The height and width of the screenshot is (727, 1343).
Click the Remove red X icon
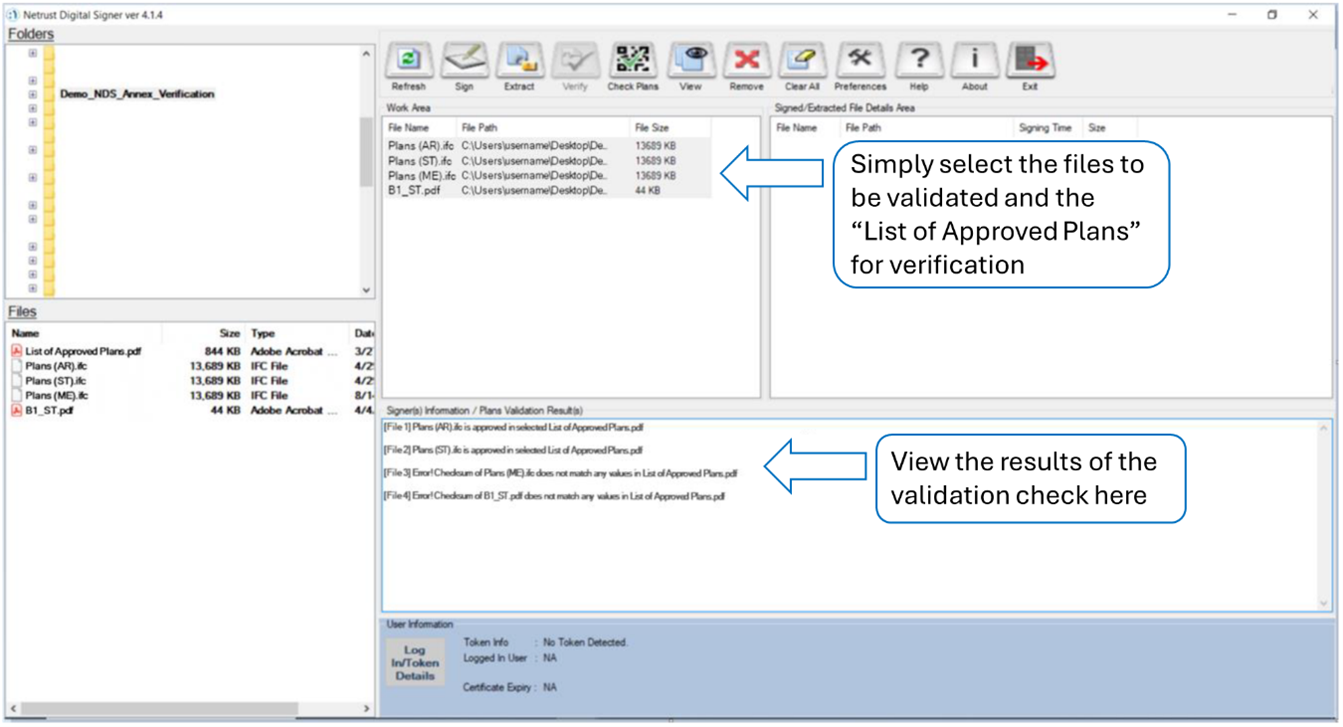(x=746, y=62)
